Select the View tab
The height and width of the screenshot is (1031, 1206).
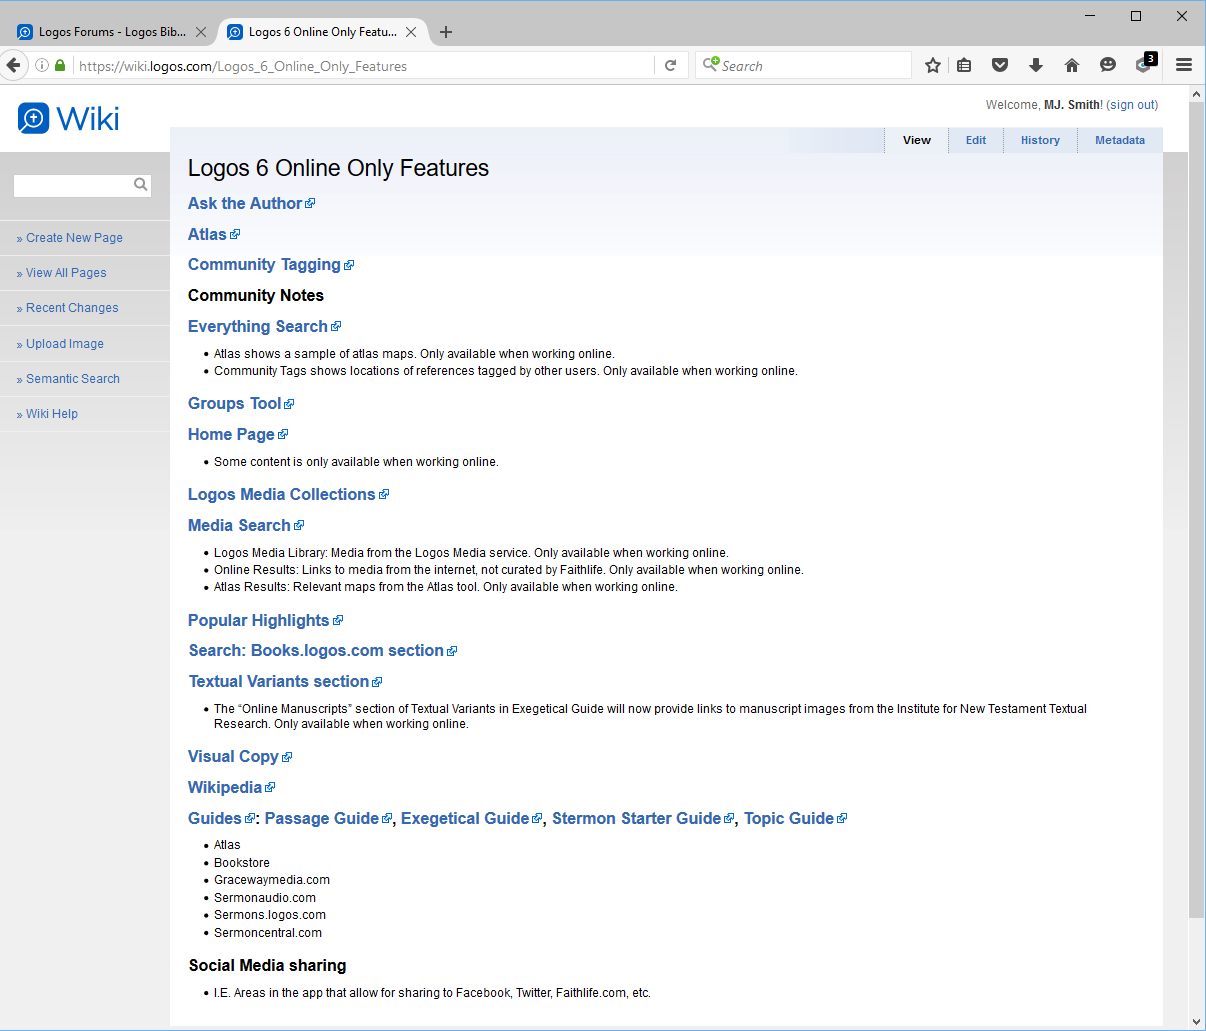917,140
